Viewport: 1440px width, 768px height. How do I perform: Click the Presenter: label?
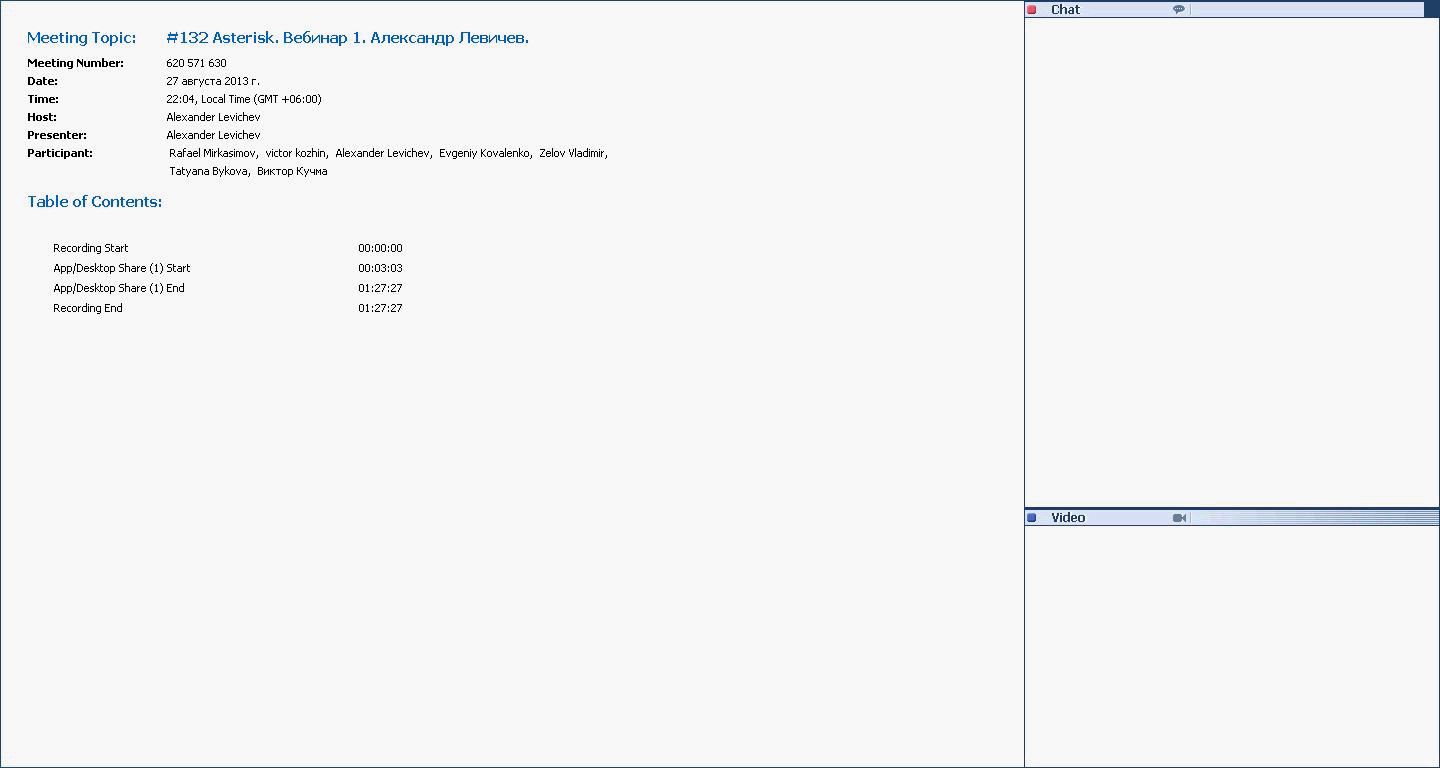click(x=57, y=135)
